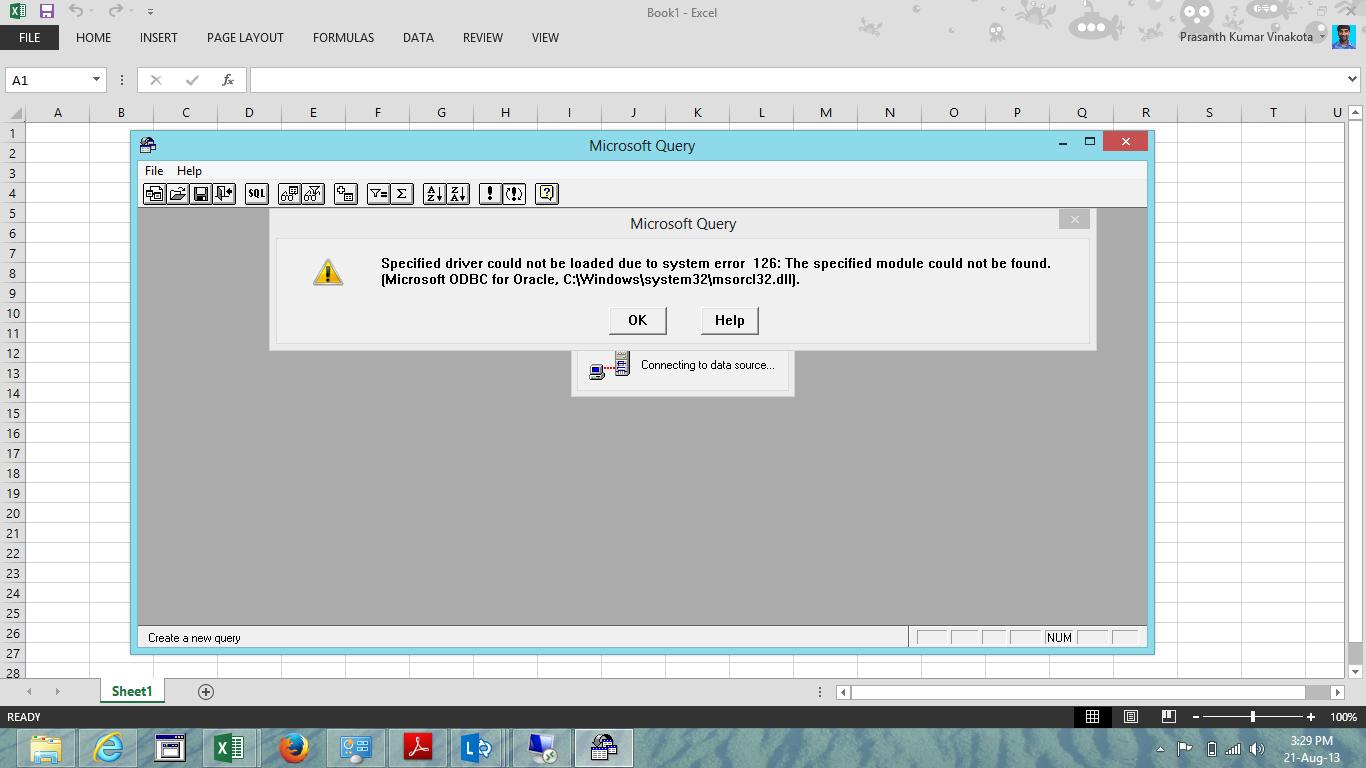Add a new sheet with plus button
1366x768 pixels.
[x=206, y=691]
